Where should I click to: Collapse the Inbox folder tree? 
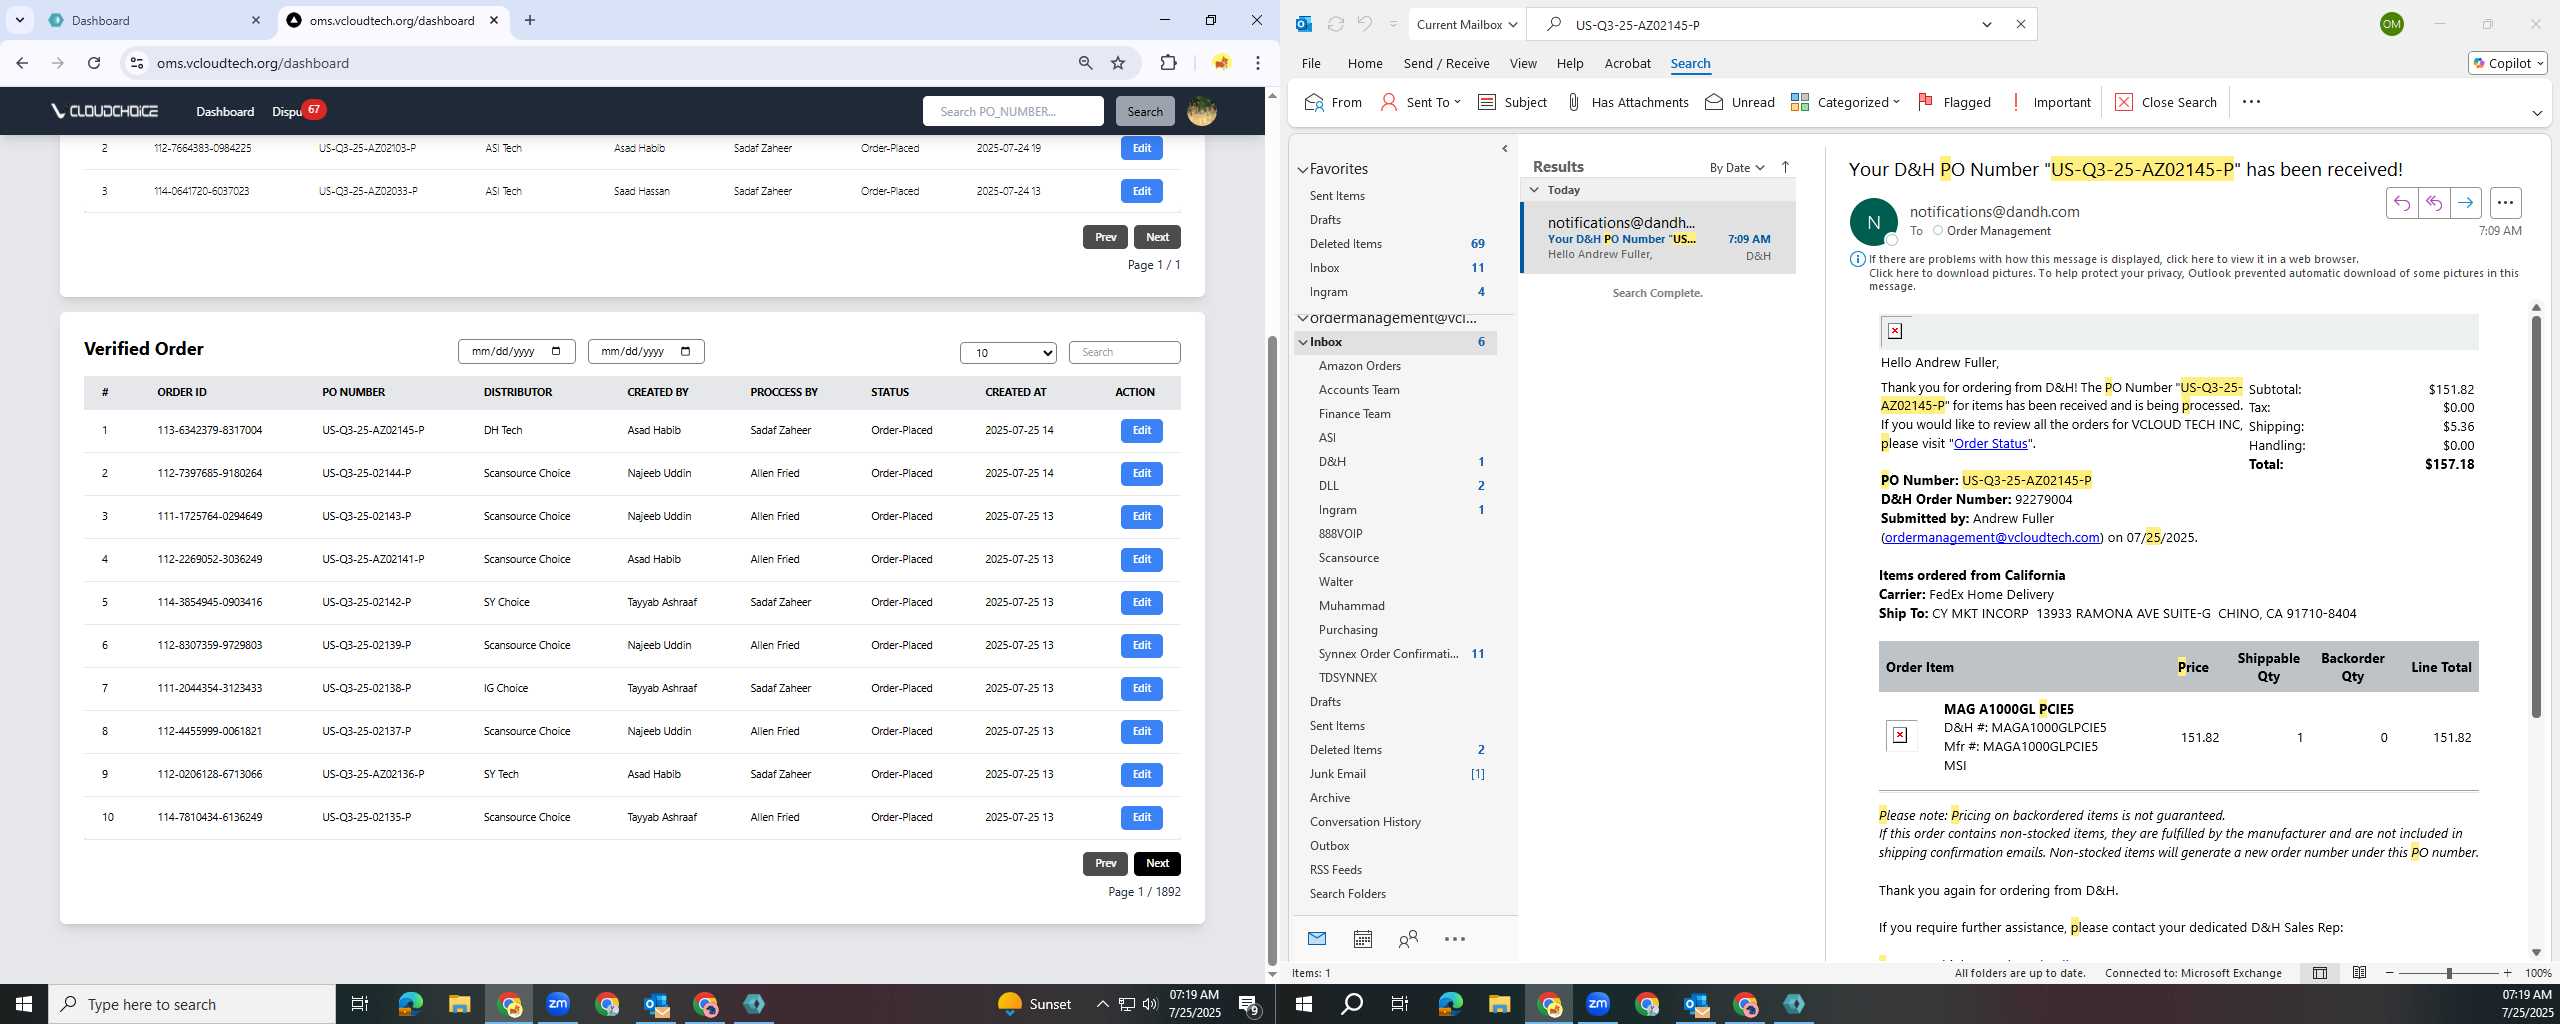pyautogui.click(x=1302, y=342)
